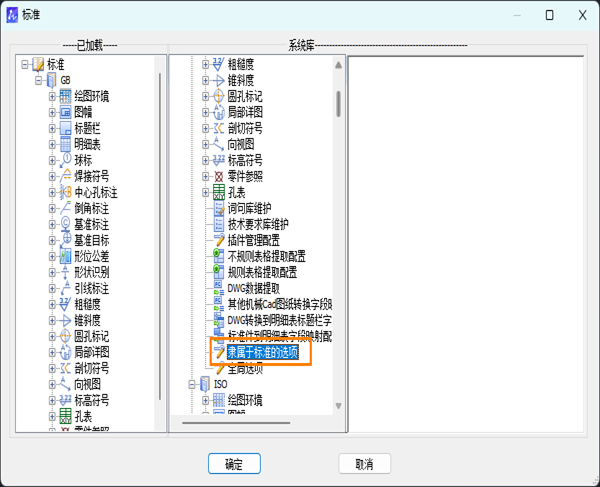Screen dimensions: 600x487
Task: Select the GB standard book icon
Action: [52, 80]
